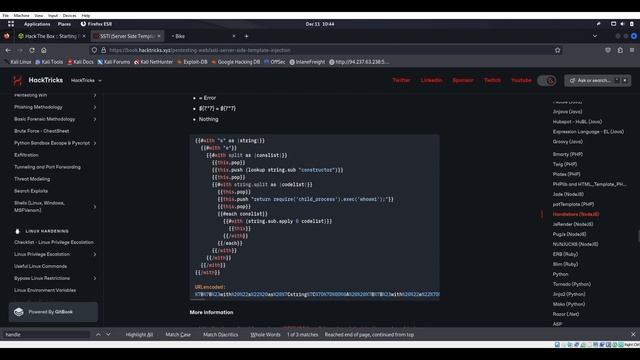Close the find bar

point(633,334)
